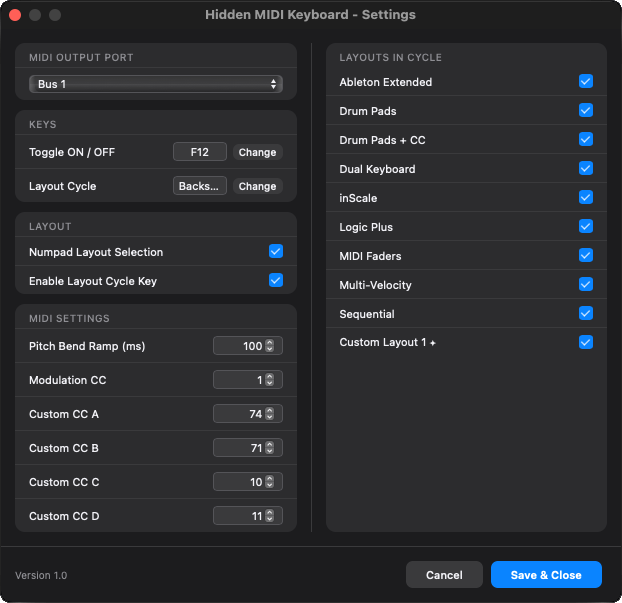Click the Version 1.0 text
622x603 pixels.
41,575
